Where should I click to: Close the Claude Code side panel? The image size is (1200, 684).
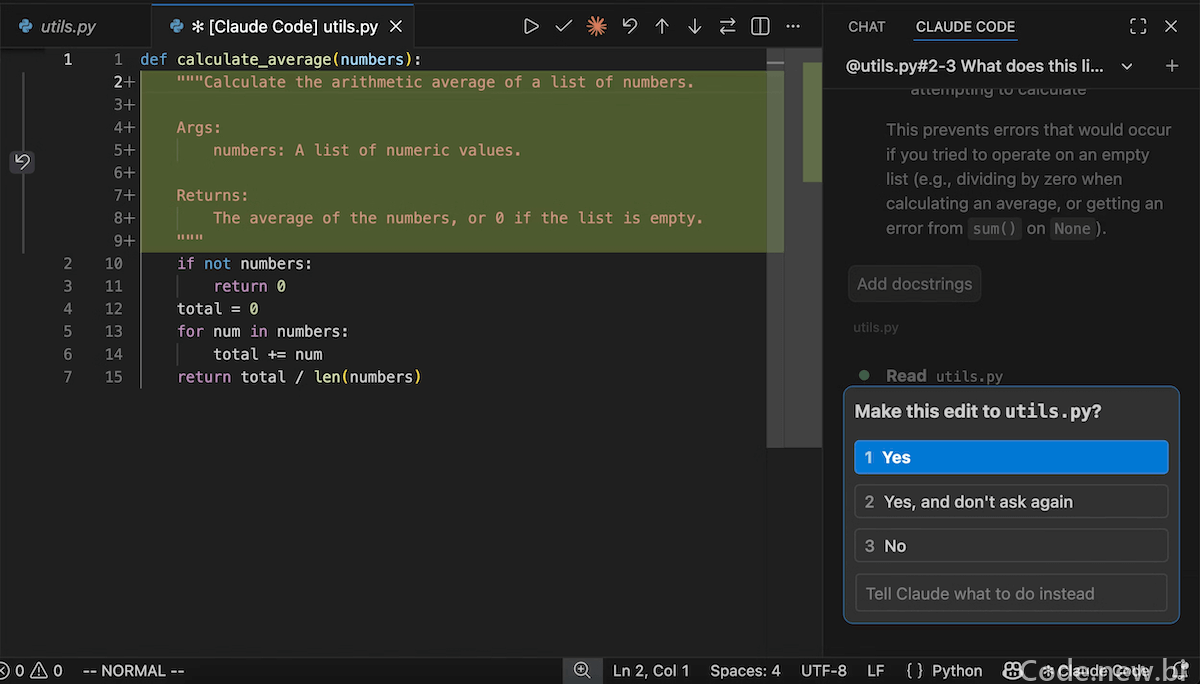coord(1171,27)
